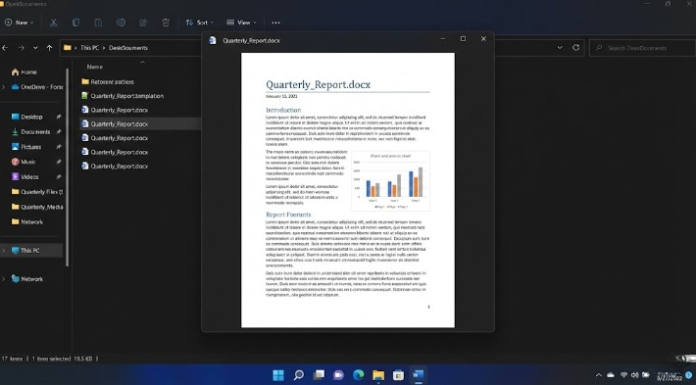Click the clock and date in taskbar

pyautogui.click(x=668, y=376)
